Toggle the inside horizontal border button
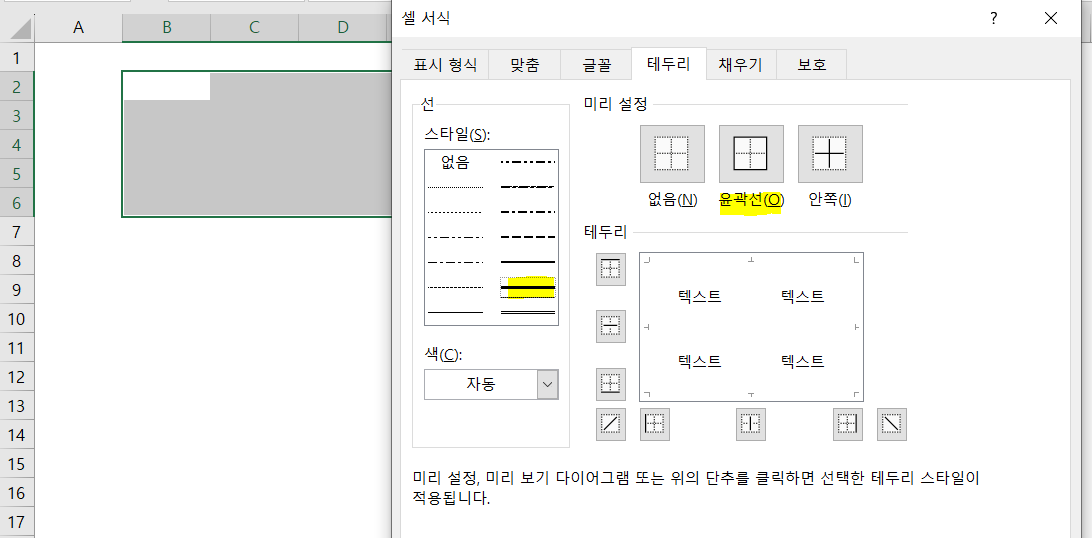The height and width of the screenshot is (538, 1092). 611,326
